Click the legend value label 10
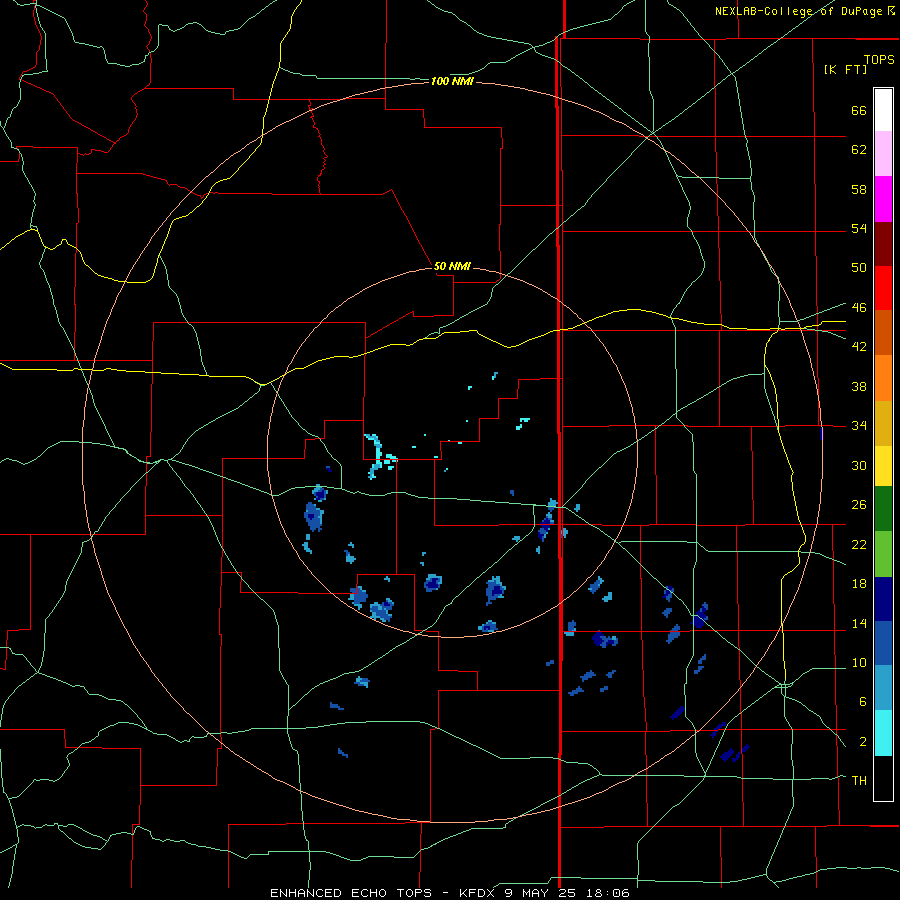The height and width of the screenshot is (900, 900). pyautogui.click(x=859, y=662)
